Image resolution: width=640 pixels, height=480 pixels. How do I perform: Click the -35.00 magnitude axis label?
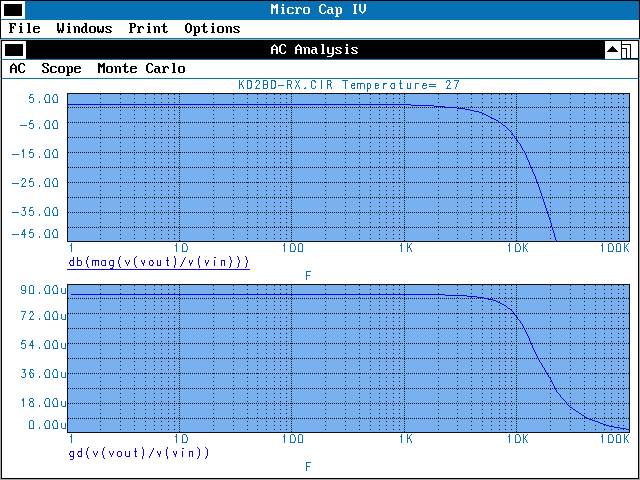coord(36,212)
